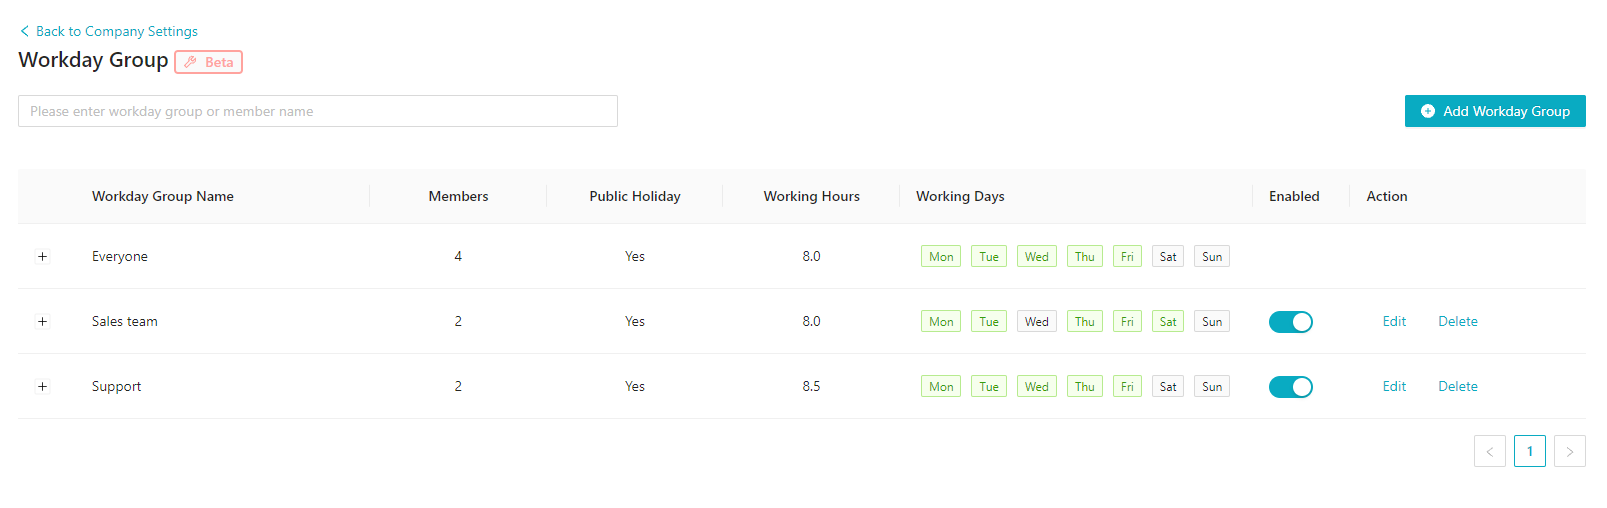
Task: Click Sun tag in Support row
Action: pos(1212,386)
